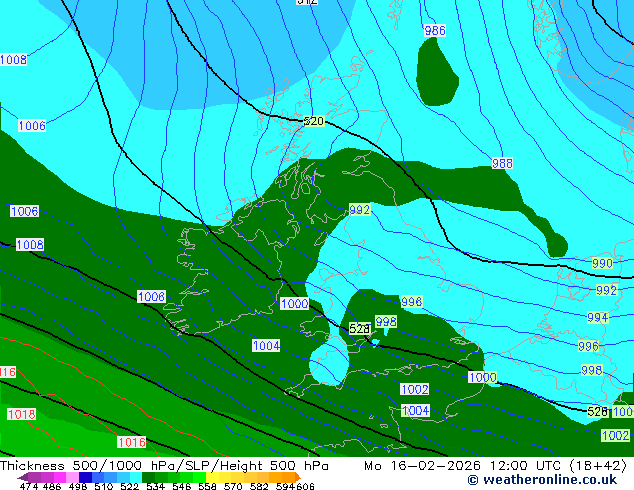Click the dark blue legend swatch above 498
Screen dimensions: 634x490
[84, 477]
